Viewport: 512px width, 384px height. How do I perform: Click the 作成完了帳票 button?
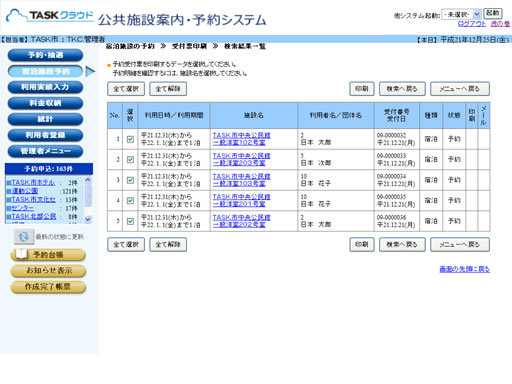[48, 287]
